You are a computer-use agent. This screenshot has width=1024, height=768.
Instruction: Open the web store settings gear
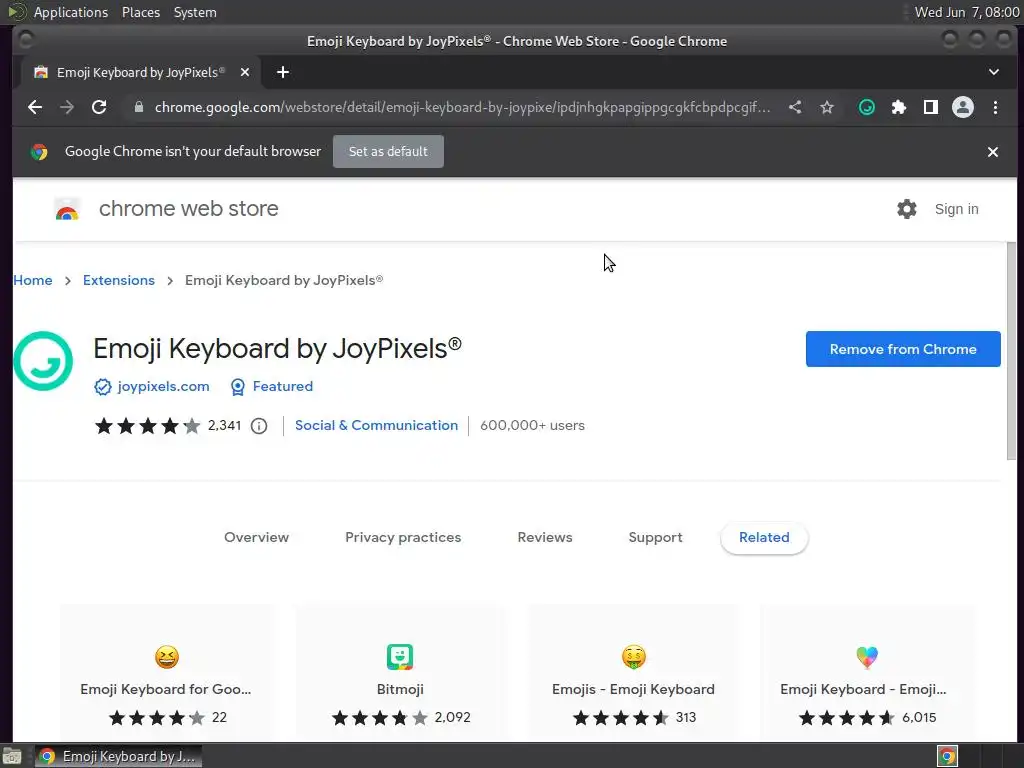pyautogui.click(x=907, y=209)
